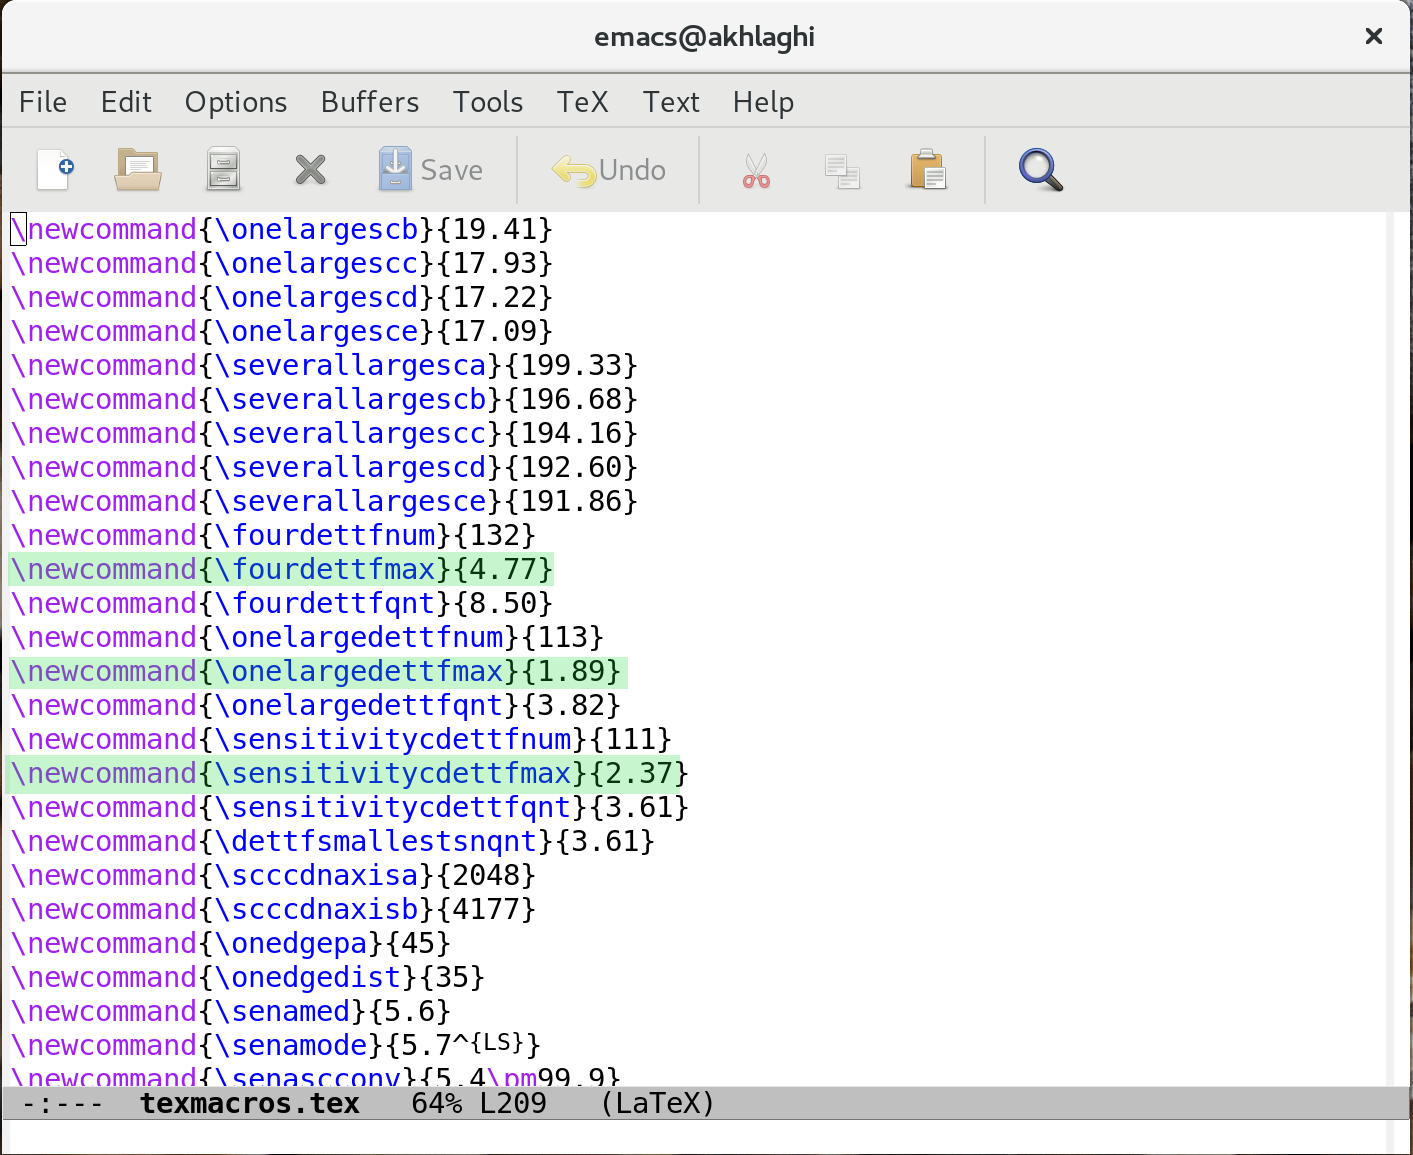The width and height of the screenshot is (1413, 1155).
Task: Undo the last change
Action: point(609,170)
